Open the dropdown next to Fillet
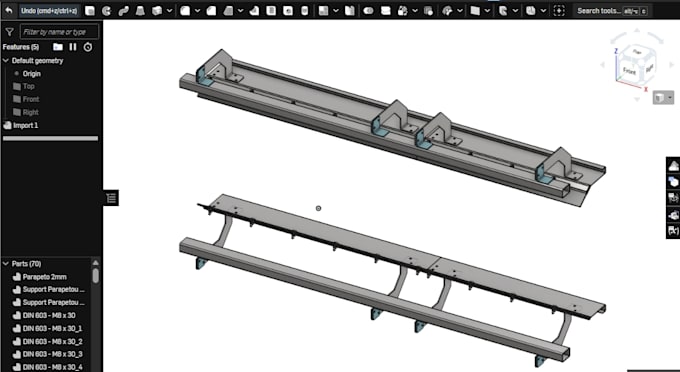 click(197, 11)
